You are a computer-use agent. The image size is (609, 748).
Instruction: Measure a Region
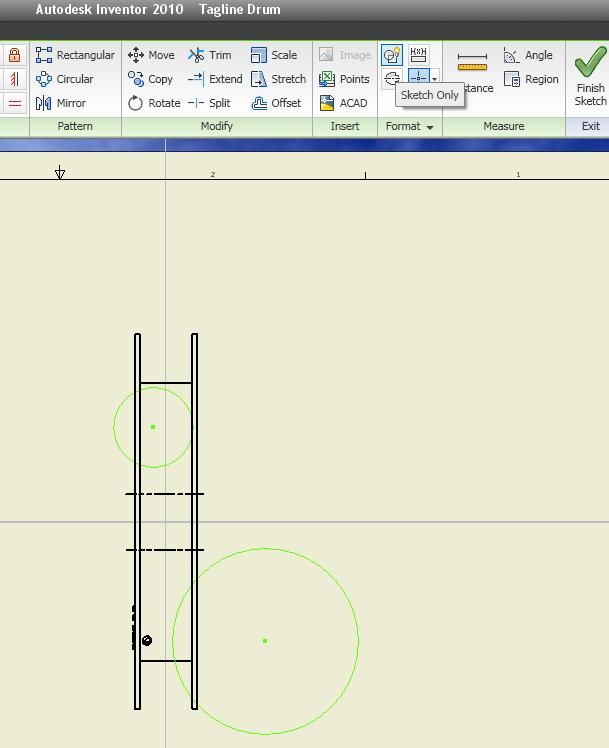pyautogui.click(x=531, y=79)
